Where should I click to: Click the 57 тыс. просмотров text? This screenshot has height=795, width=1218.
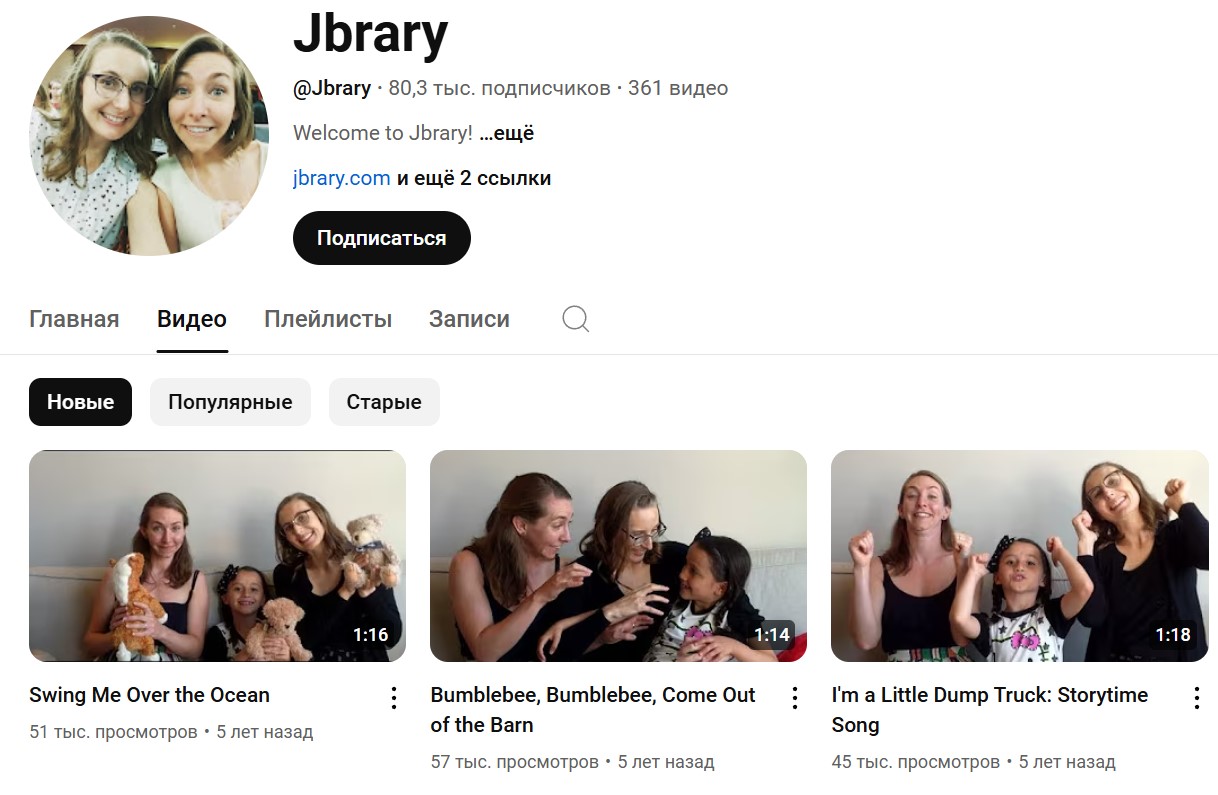pos(514,762)
